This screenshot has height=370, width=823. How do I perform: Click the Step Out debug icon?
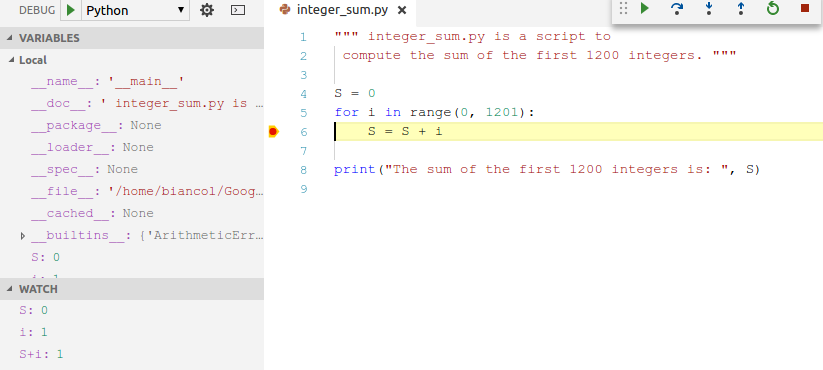coord(741,9)
